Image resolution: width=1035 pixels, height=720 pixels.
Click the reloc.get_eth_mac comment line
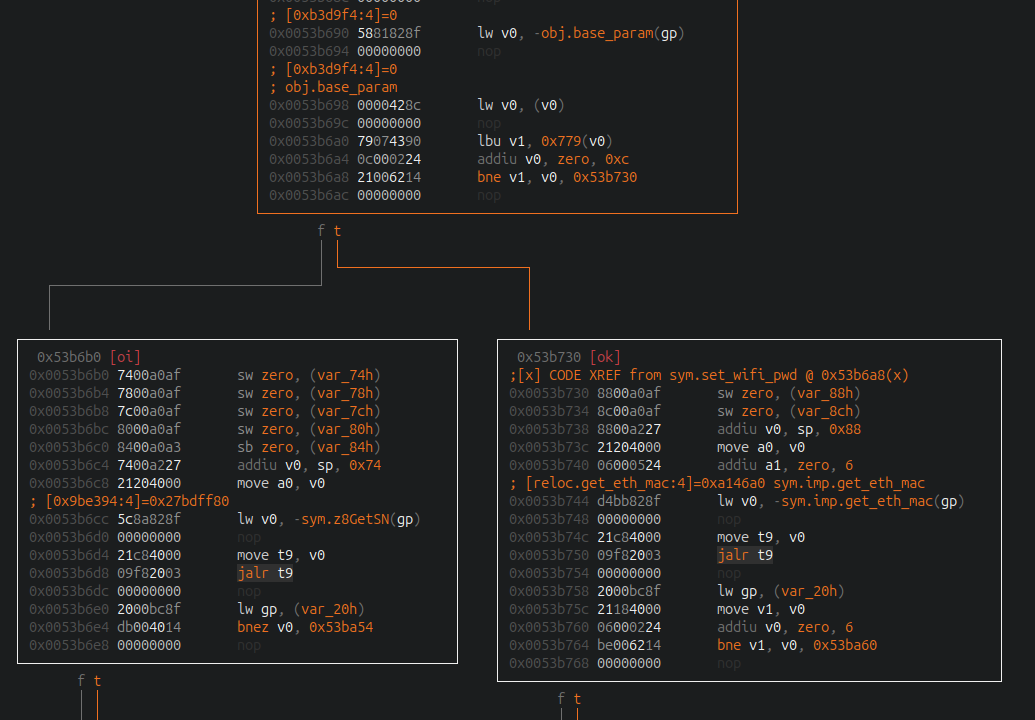click(x=717, y=483)
